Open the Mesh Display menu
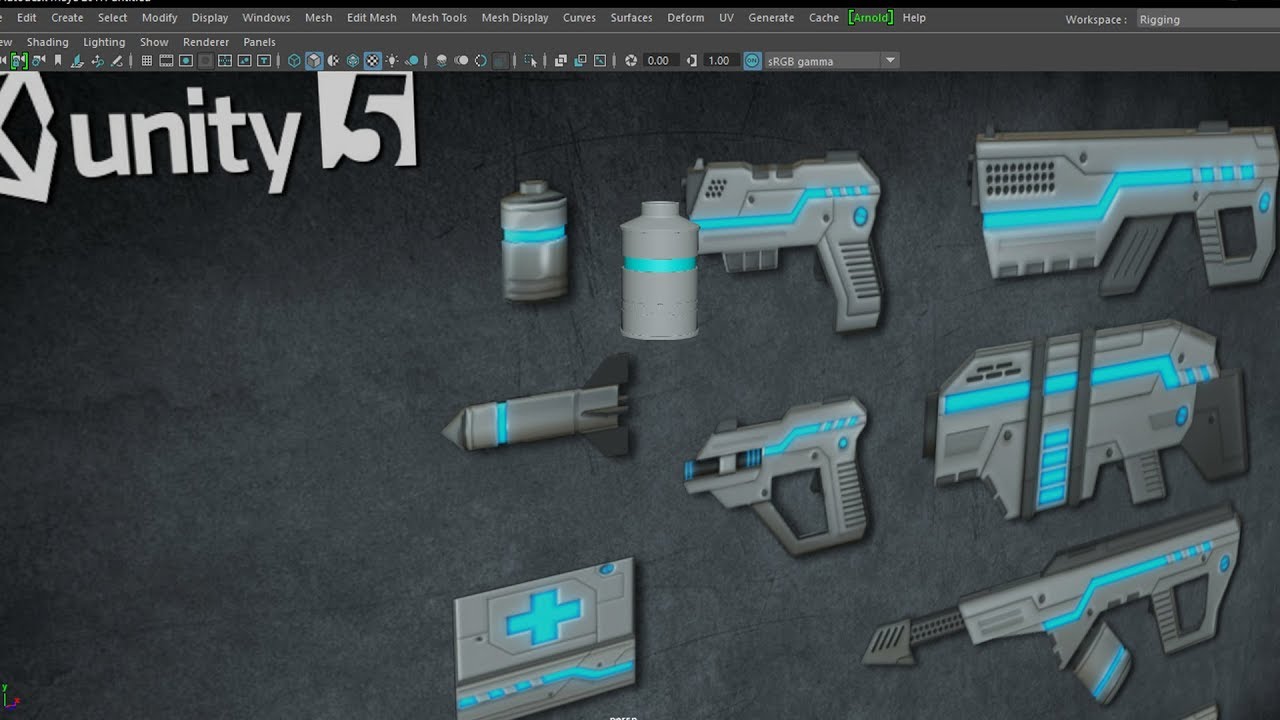Screen dimensions: 1280x720 pyautogui.click(x=515, y=18)
